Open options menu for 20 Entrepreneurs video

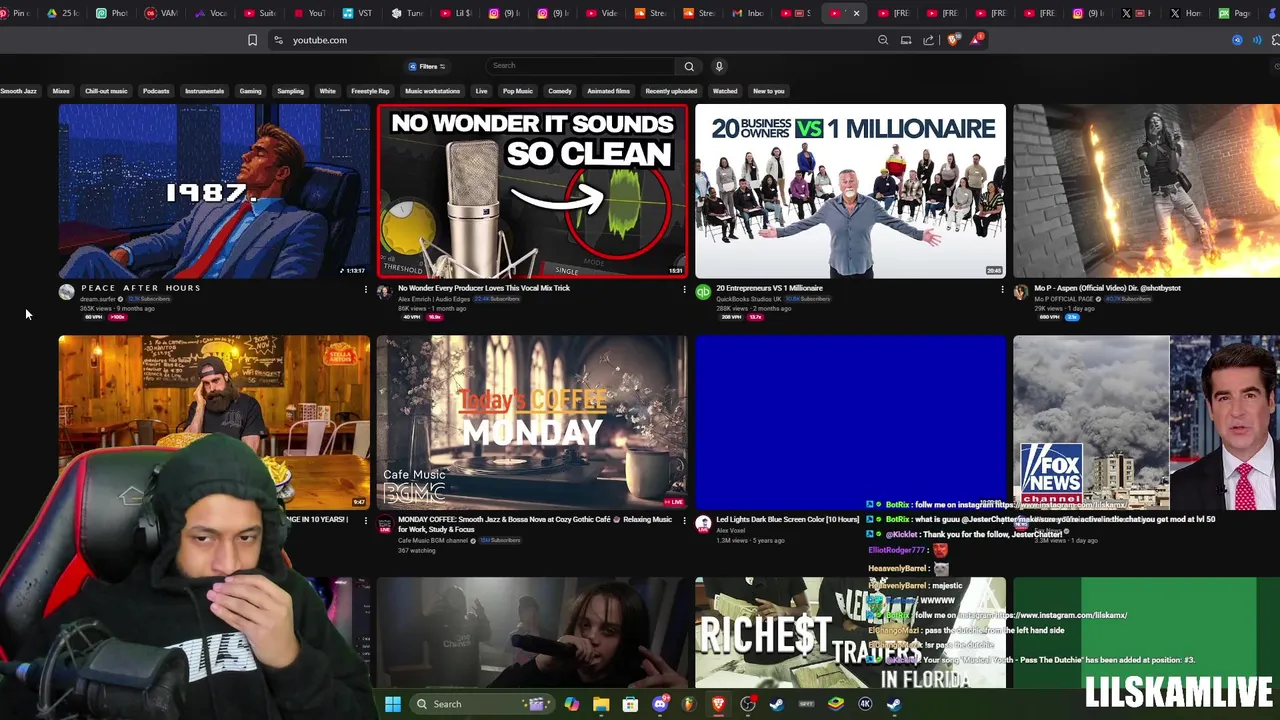tap(1002, 289)
